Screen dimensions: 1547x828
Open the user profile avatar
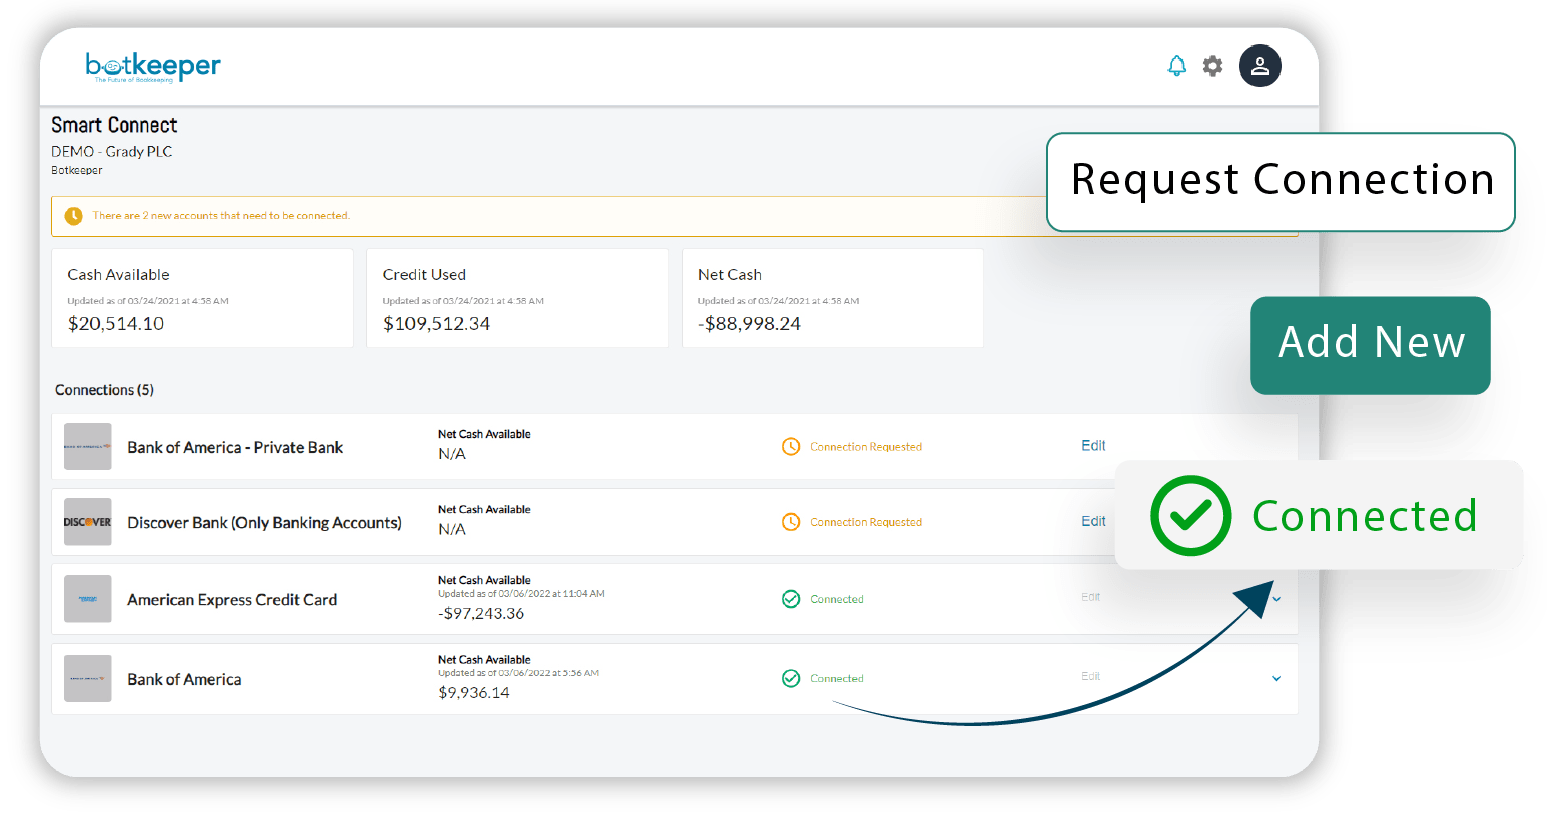pyautogui.click(x=1260, y=66)
